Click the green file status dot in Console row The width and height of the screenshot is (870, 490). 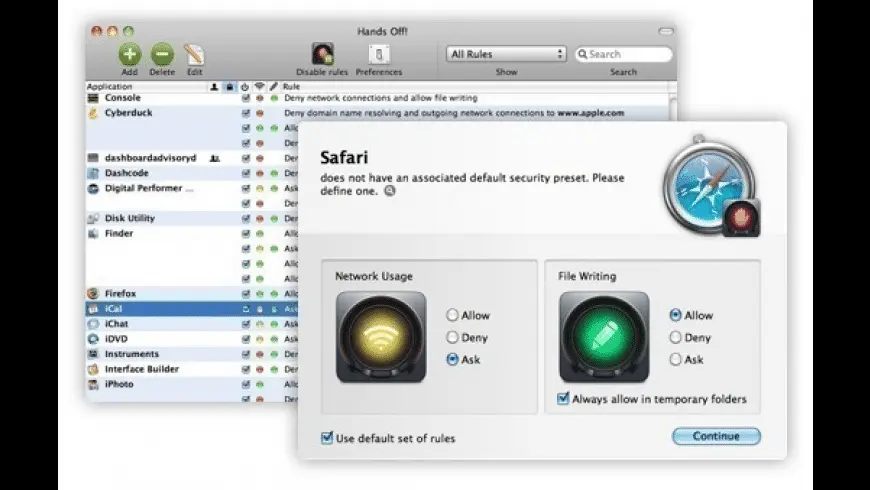click(274, 98)
